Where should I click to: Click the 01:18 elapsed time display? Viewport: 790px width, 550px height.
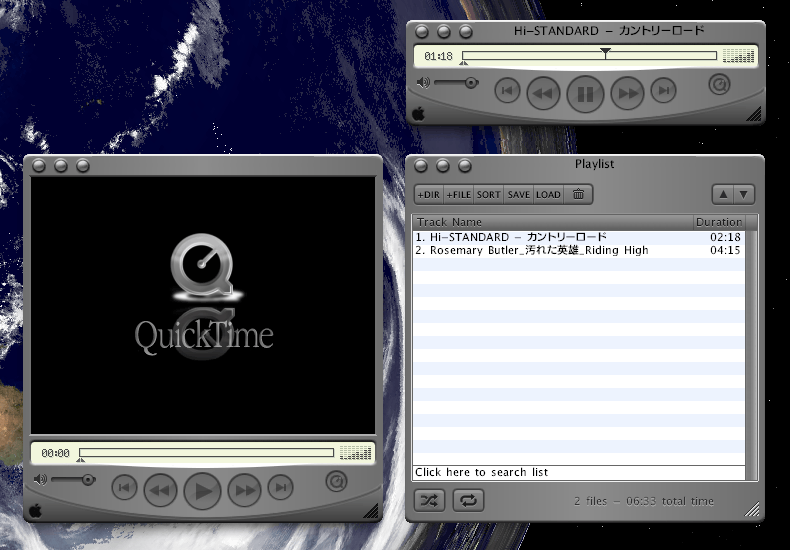coord(438,56)
